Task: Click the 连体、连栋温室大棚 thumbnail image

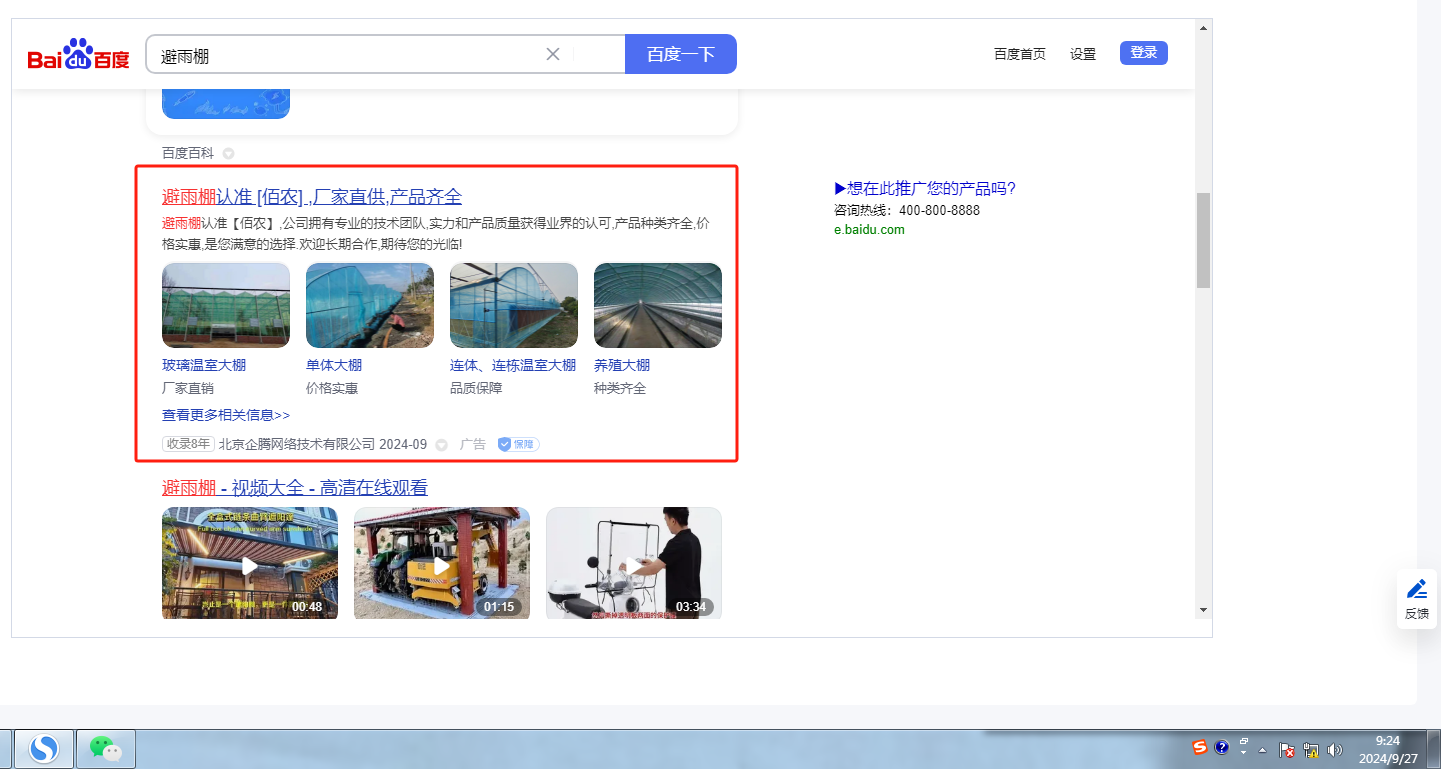Action: point(514,305)
